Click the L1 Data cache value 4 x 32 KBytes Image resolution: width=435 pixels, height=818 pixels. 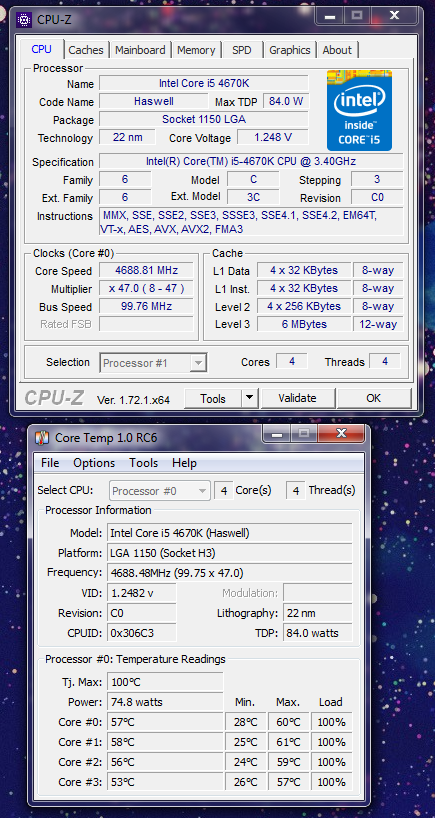click(304, 270)
